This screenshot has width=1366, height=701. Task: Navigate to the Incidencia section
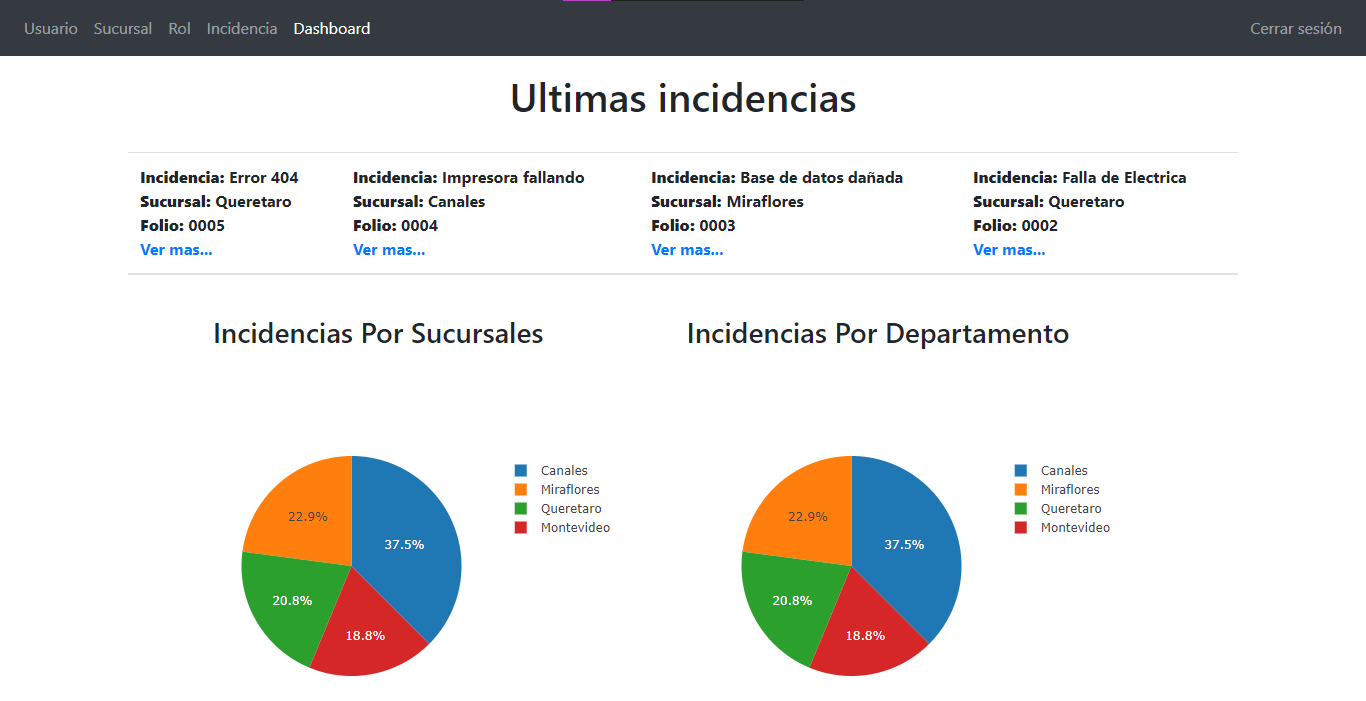(242, 29)
